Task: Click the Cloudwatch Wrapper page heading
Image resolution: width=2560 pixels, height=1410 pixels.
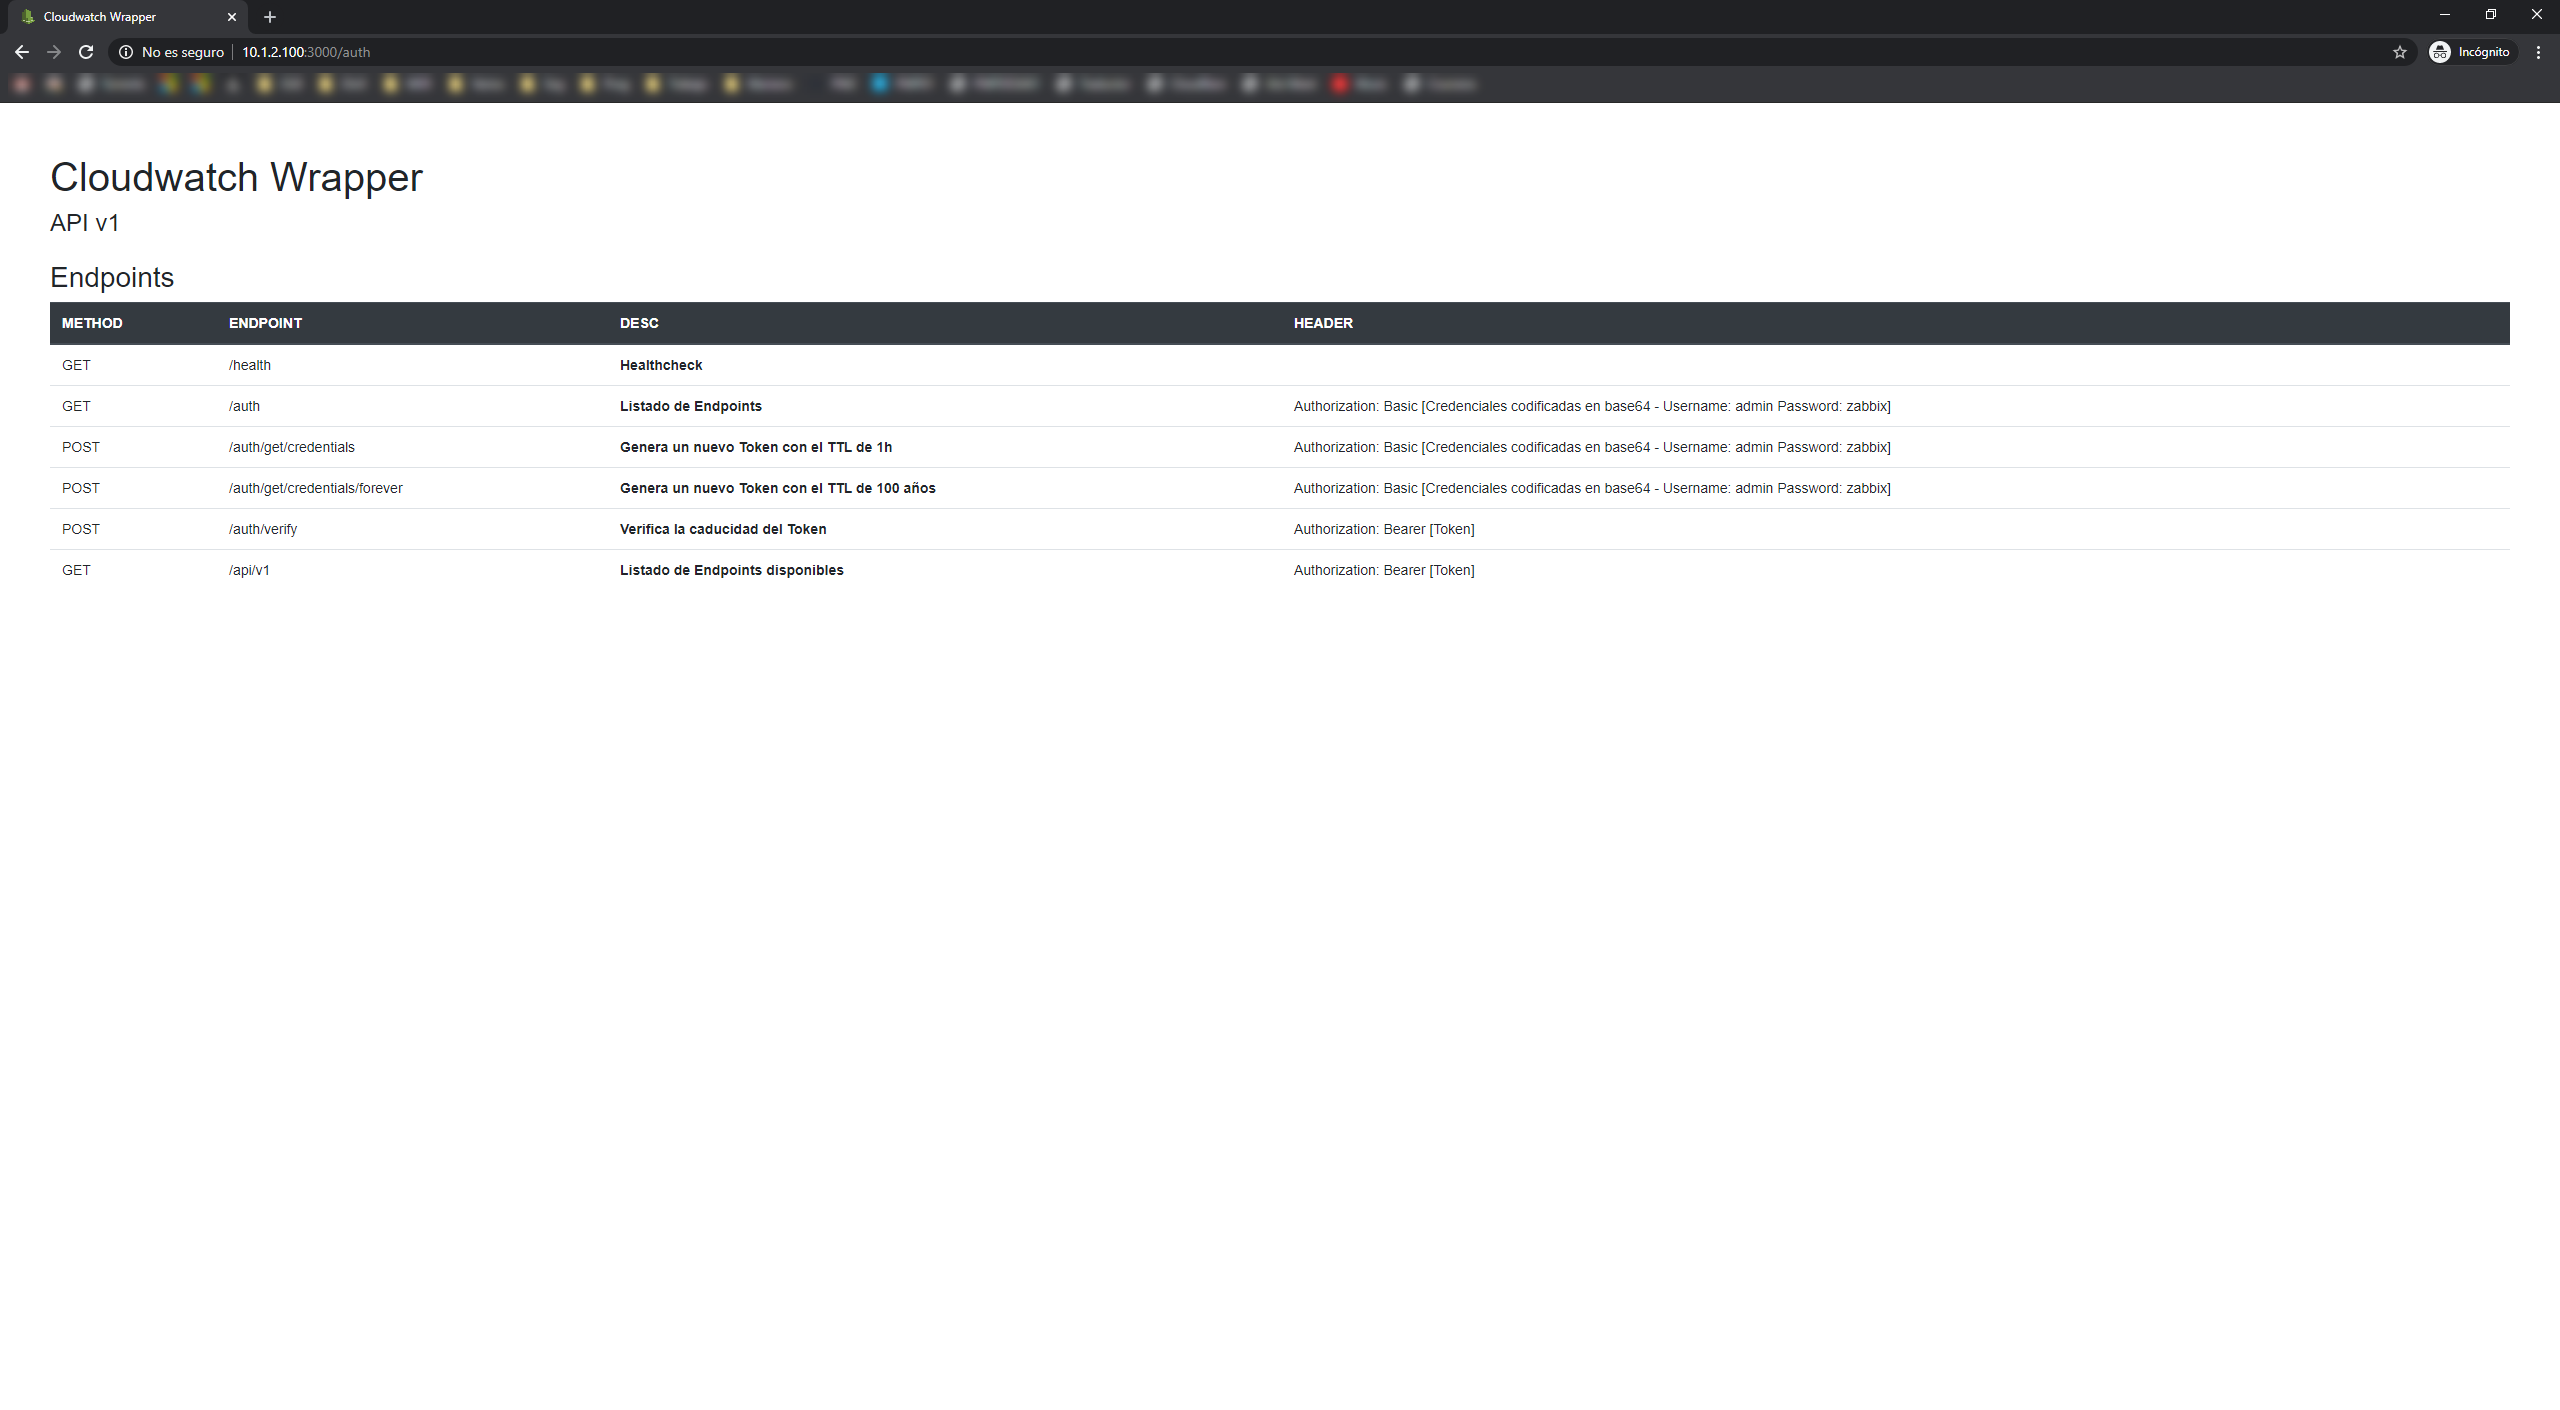Action: point(236,177)
